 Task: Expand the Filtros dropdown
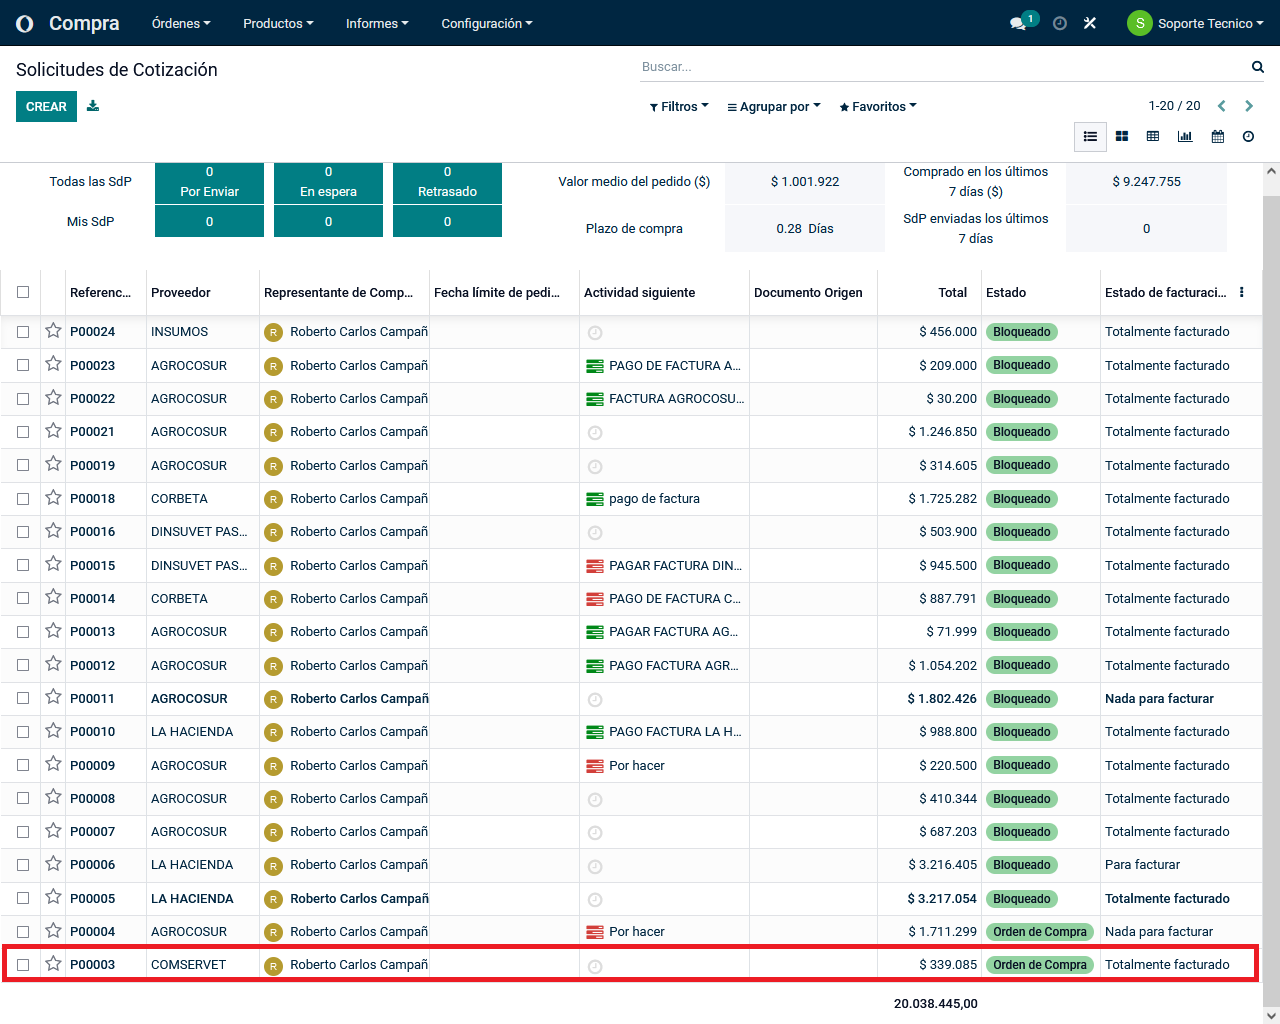tap(679, 107)
